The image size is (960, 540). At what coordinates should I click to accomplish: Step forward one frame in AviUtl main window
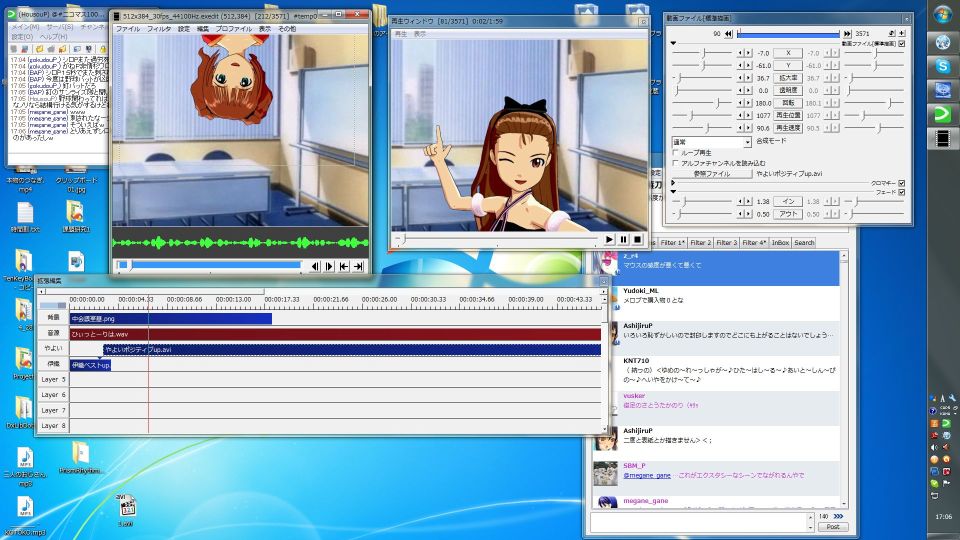[x=329, y=266]
